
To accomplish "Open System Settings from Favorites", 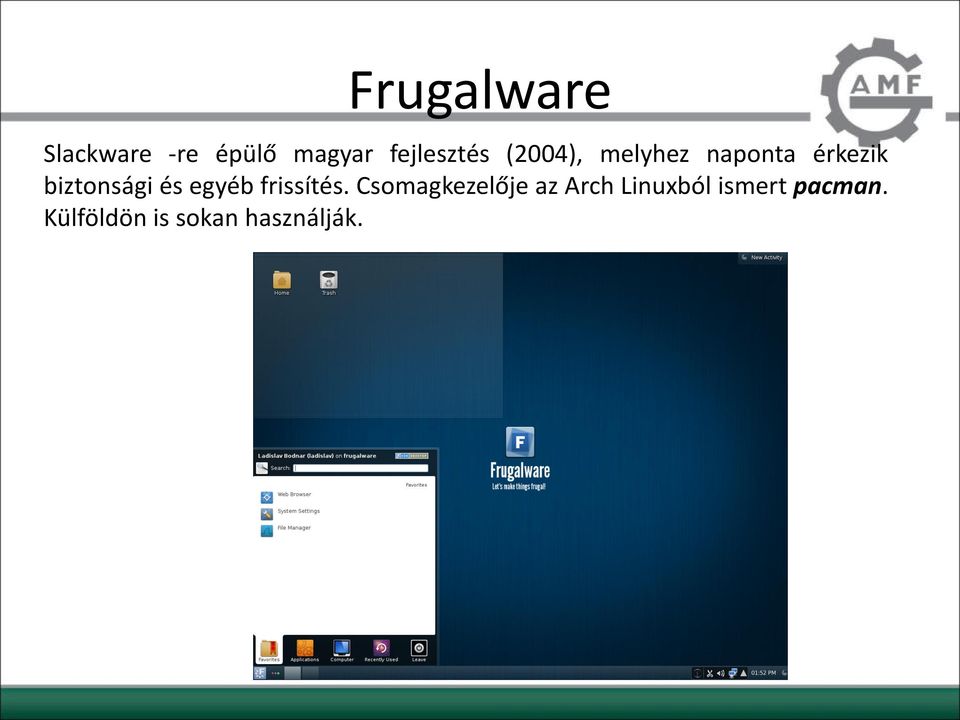I will coord(290,513).
